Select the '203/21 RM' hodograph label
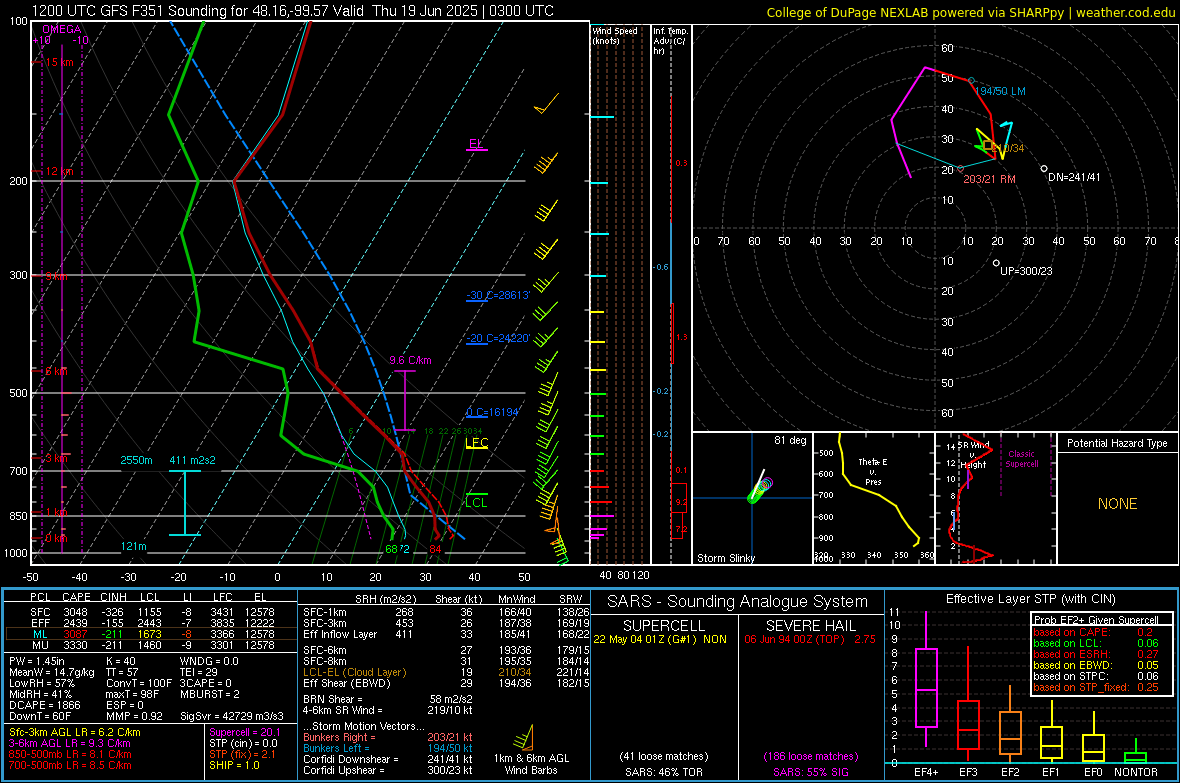Image resolution: width=1180 pixels, height=783 pixels. [990, 179]
